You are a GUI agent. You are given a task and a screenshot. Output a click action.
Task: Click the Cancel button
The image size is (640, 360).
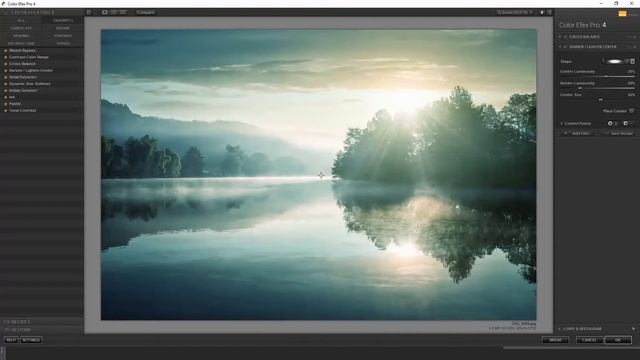[589, 340]
